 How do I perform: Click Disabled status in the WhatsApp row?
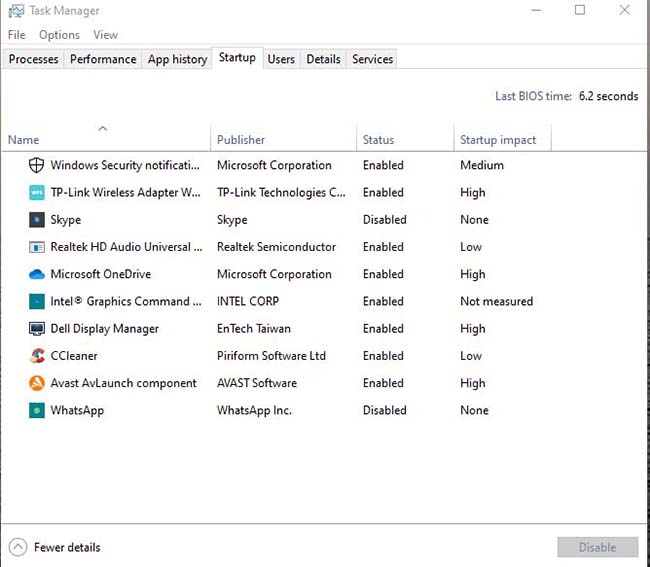coord(385,410)
